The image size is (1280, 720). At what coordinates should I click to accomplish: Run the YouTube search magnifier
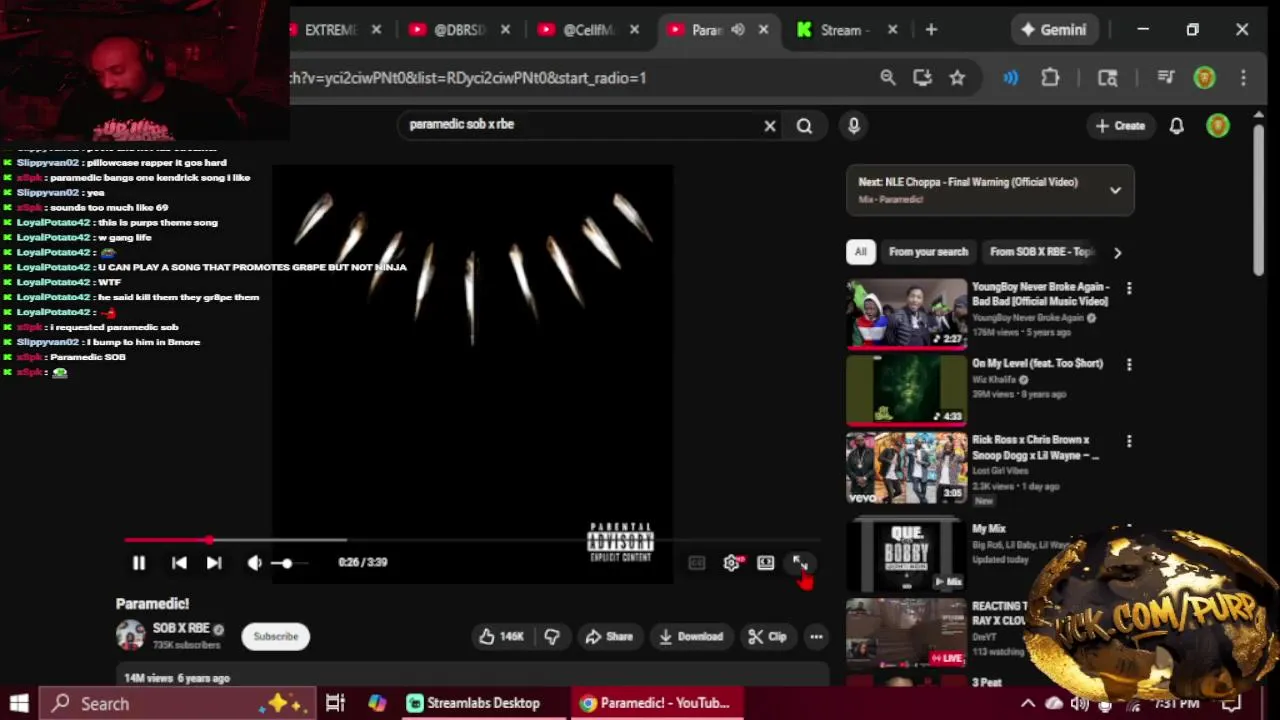[804, 126]
